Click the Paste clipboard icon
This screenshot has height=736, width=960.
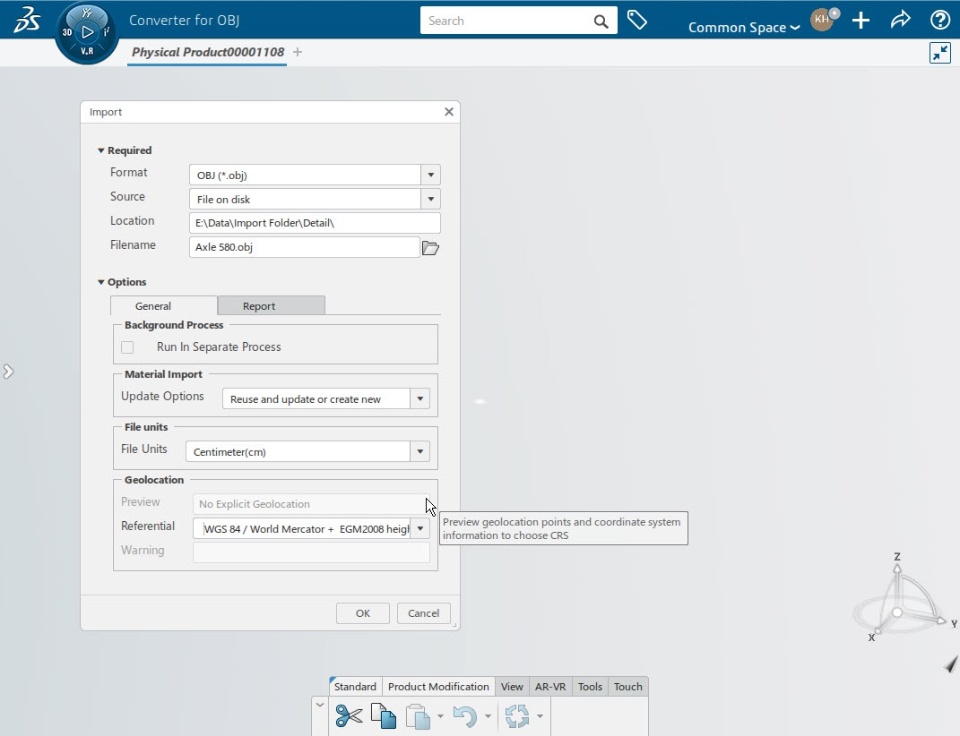click(x=418, y=716)
